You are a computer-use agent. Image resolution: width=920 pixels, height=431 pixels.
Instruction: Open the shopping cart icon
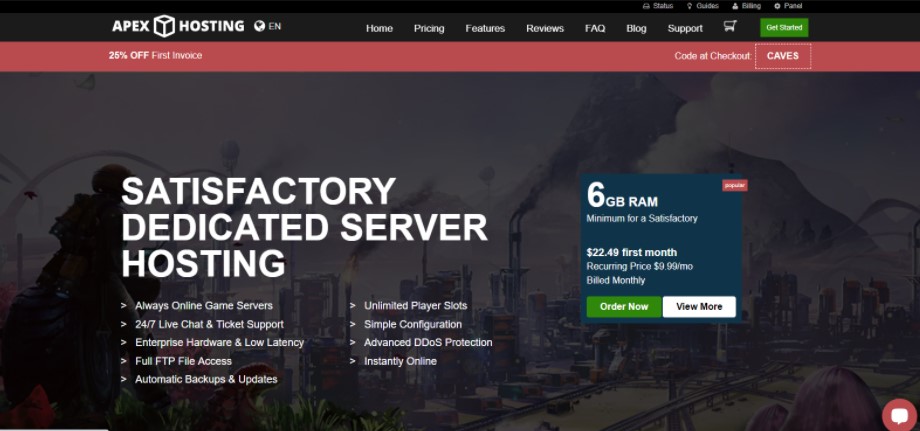(730, 26)
